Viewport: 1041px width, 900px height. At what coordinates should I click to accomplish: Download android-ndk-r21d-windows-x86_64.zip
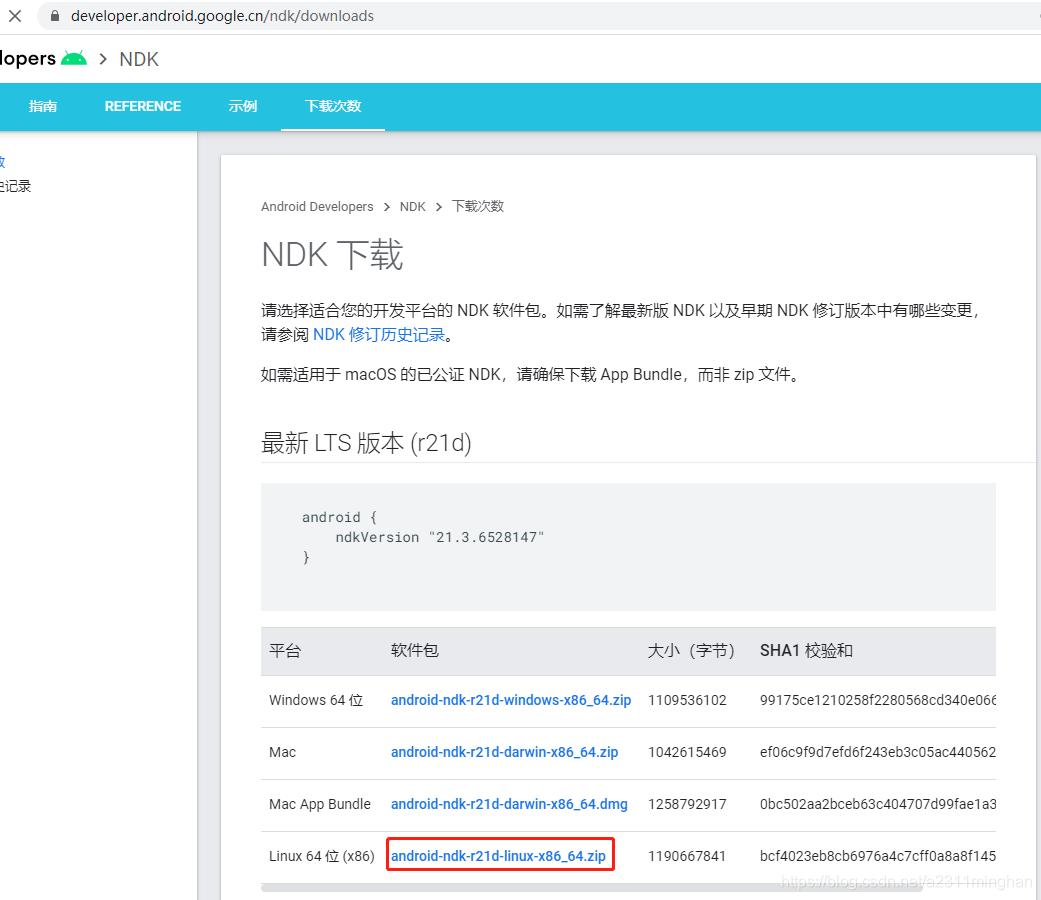pyautogui.click(x=511, y=700)
